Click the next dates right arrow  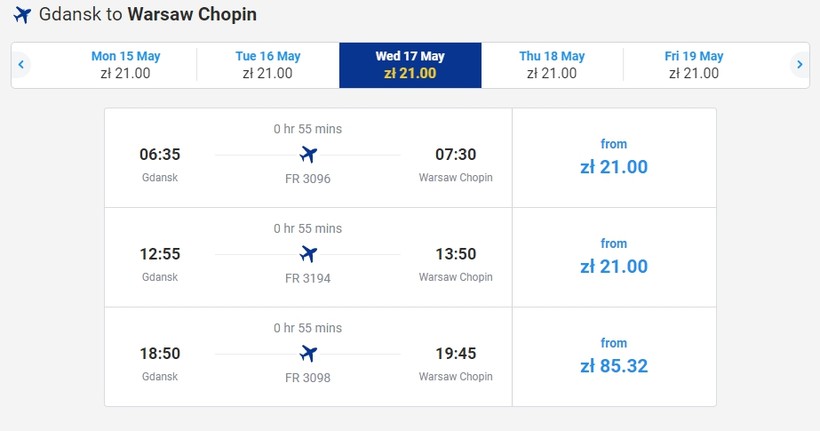pyautogui.click(x=798, y=65)
